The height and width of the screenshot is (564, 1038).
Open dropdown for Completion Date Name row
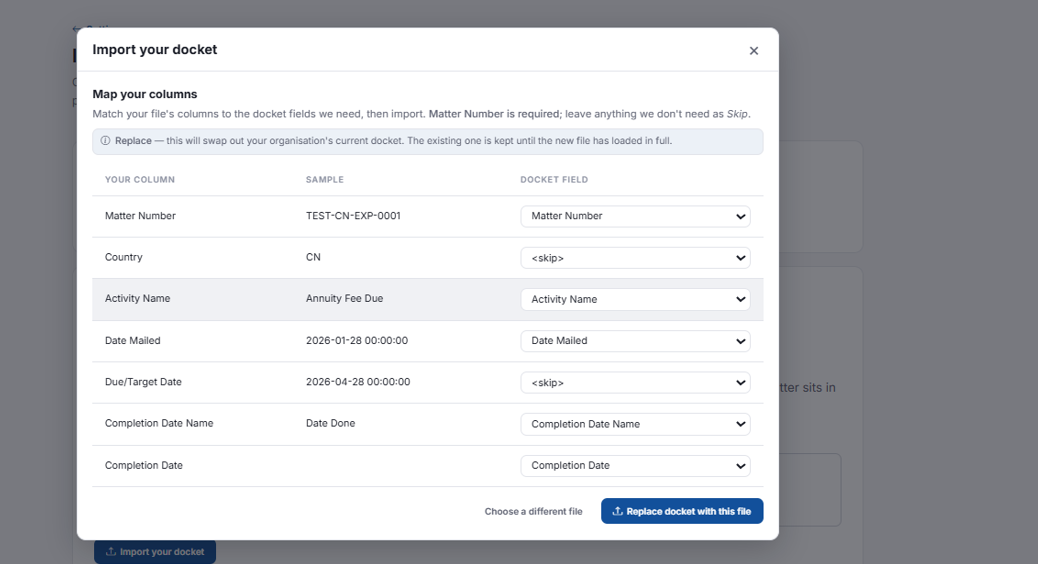pos(636,424)
